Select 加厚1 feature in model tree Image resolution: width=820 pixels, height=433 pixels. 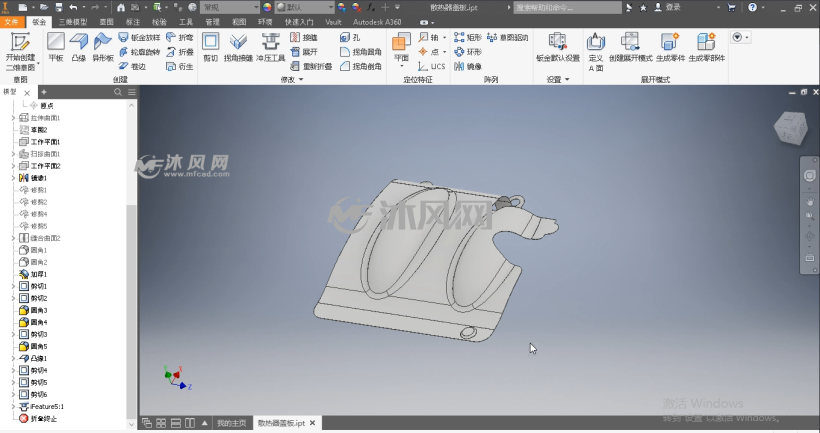33,274
